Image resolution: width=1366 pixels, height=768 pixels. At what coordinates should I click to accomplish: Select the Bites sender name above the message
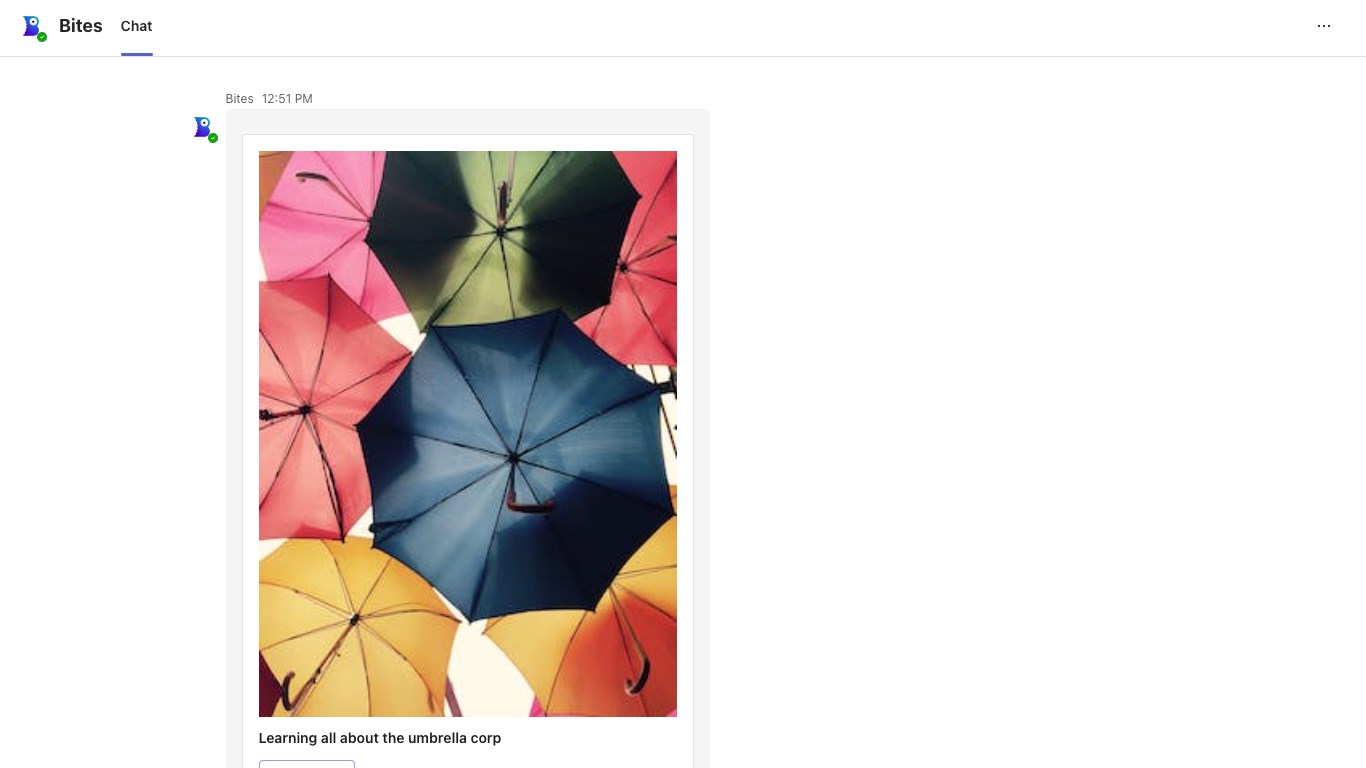tap(239, 99)
